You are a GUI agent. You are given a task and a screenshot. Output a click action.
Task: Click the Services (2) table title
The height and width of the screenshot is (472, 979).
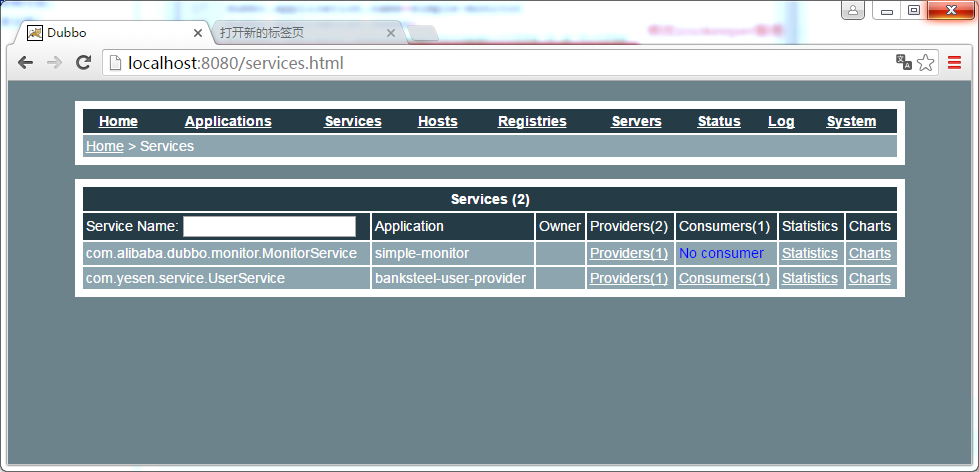coord(490,199)
